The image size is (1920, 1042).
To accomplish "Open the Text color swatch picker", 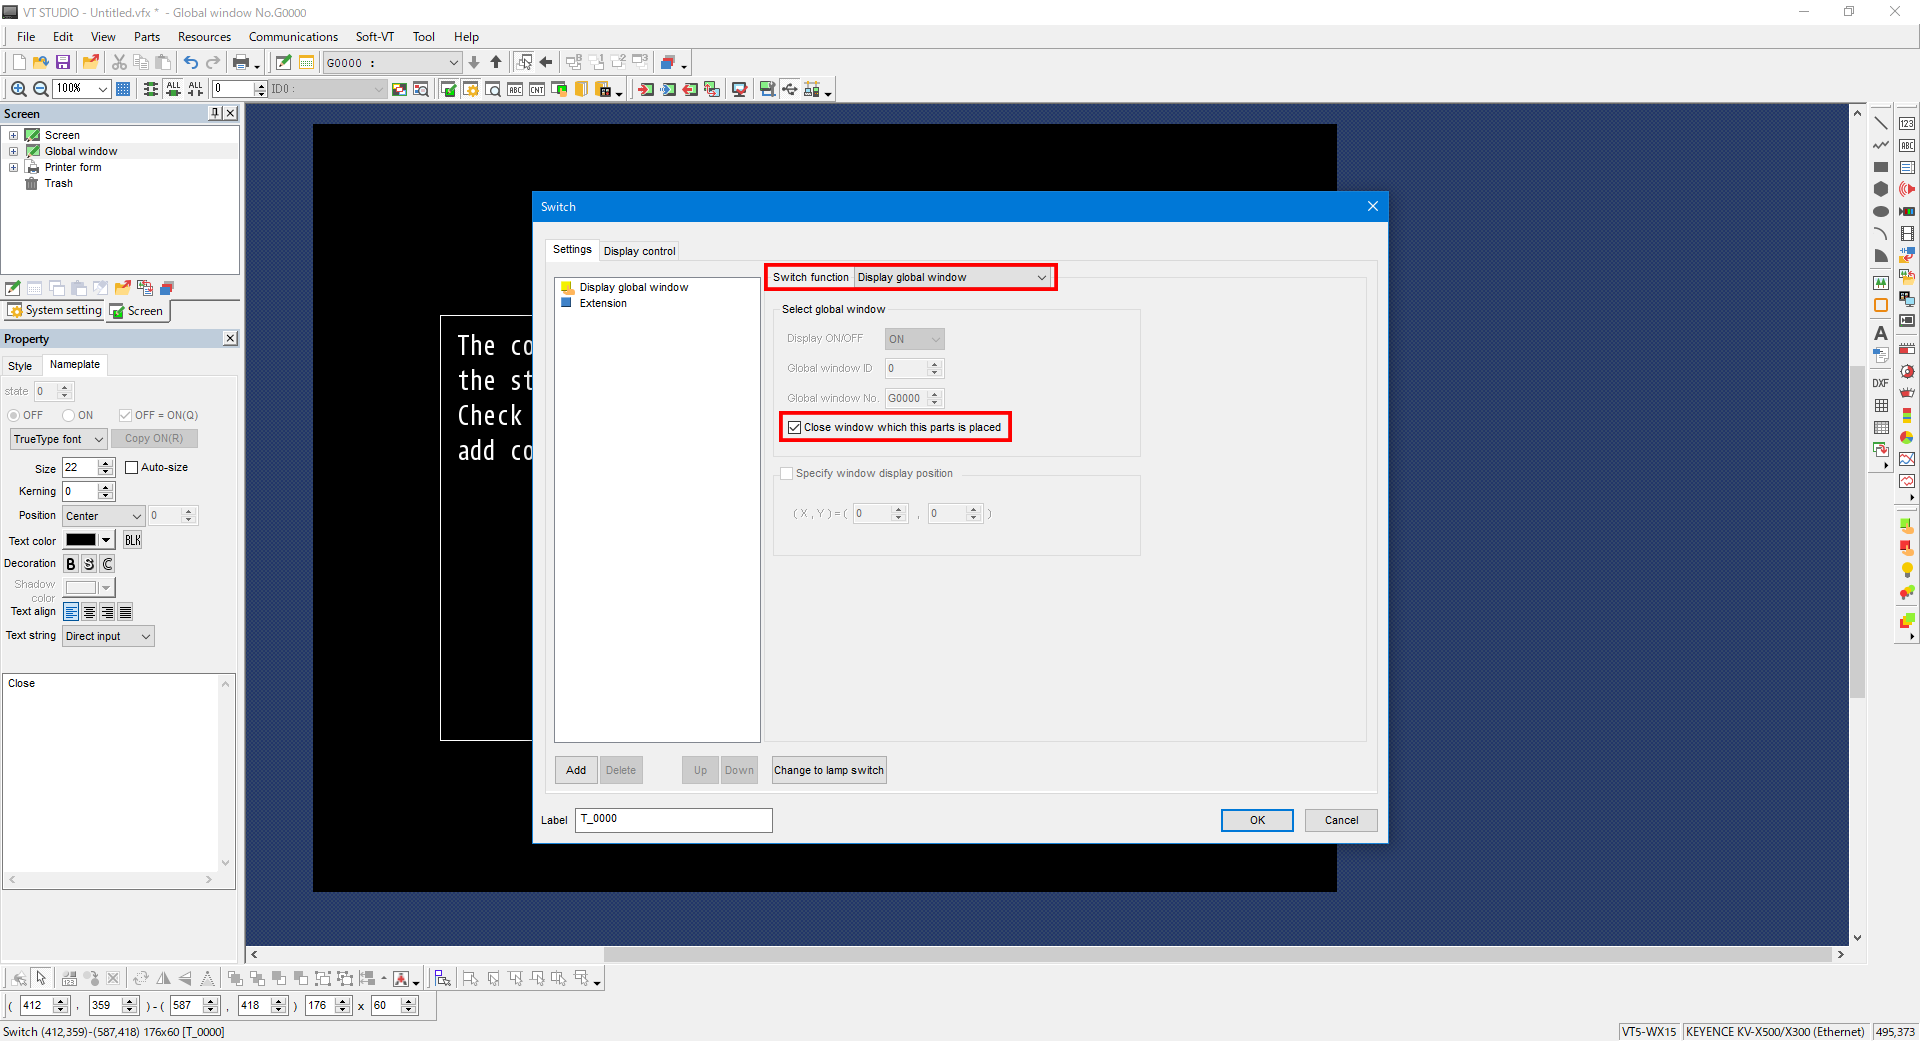I will coord(89,540).
